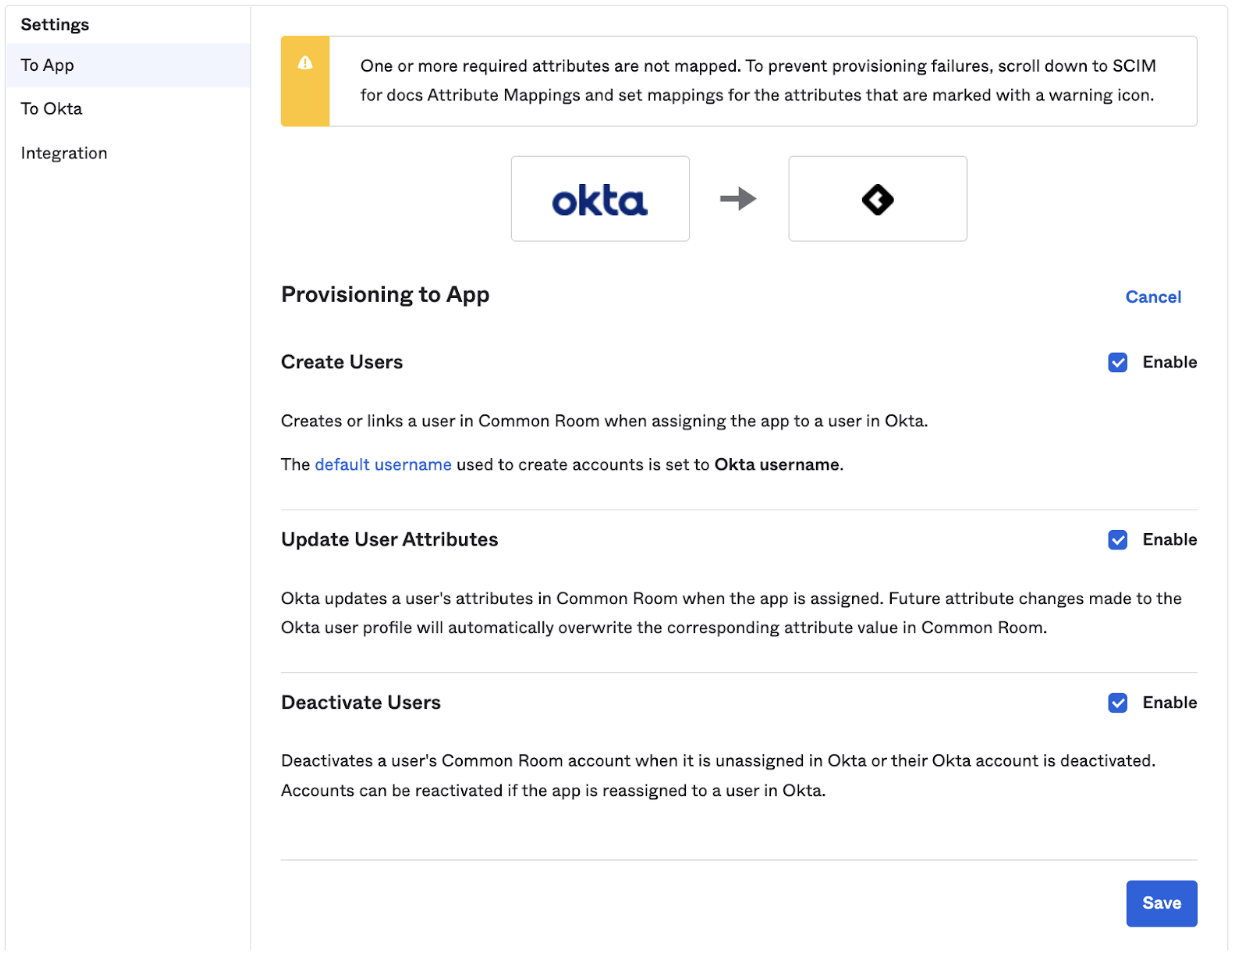Image resolution: width=1234 pixels, height=978 pixels.
Task: Click the Okta logo box
Action: pos(600,199)
